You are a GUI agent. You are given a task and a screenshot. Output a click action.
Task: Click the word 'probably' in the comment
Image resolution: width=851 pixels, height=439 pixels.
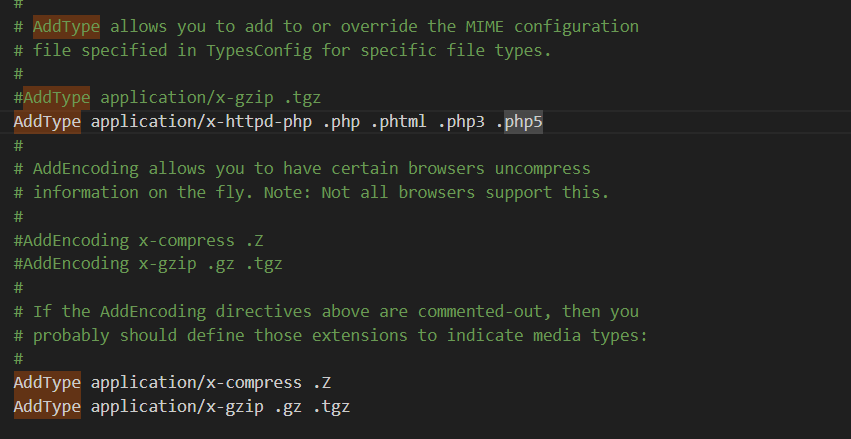71,336
